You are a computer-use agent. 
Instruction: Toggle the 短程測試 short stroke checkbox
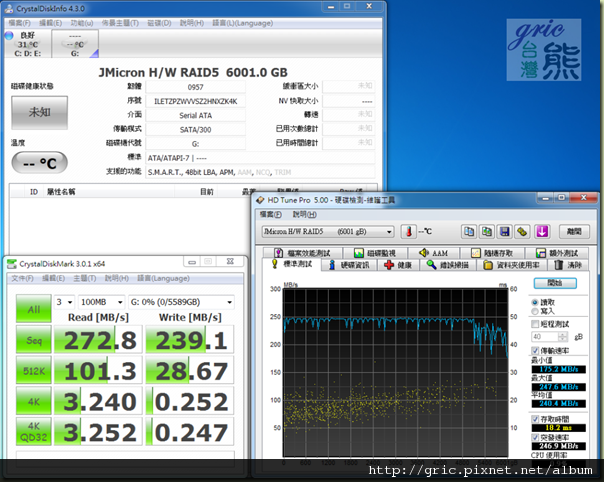click(535, 324)
